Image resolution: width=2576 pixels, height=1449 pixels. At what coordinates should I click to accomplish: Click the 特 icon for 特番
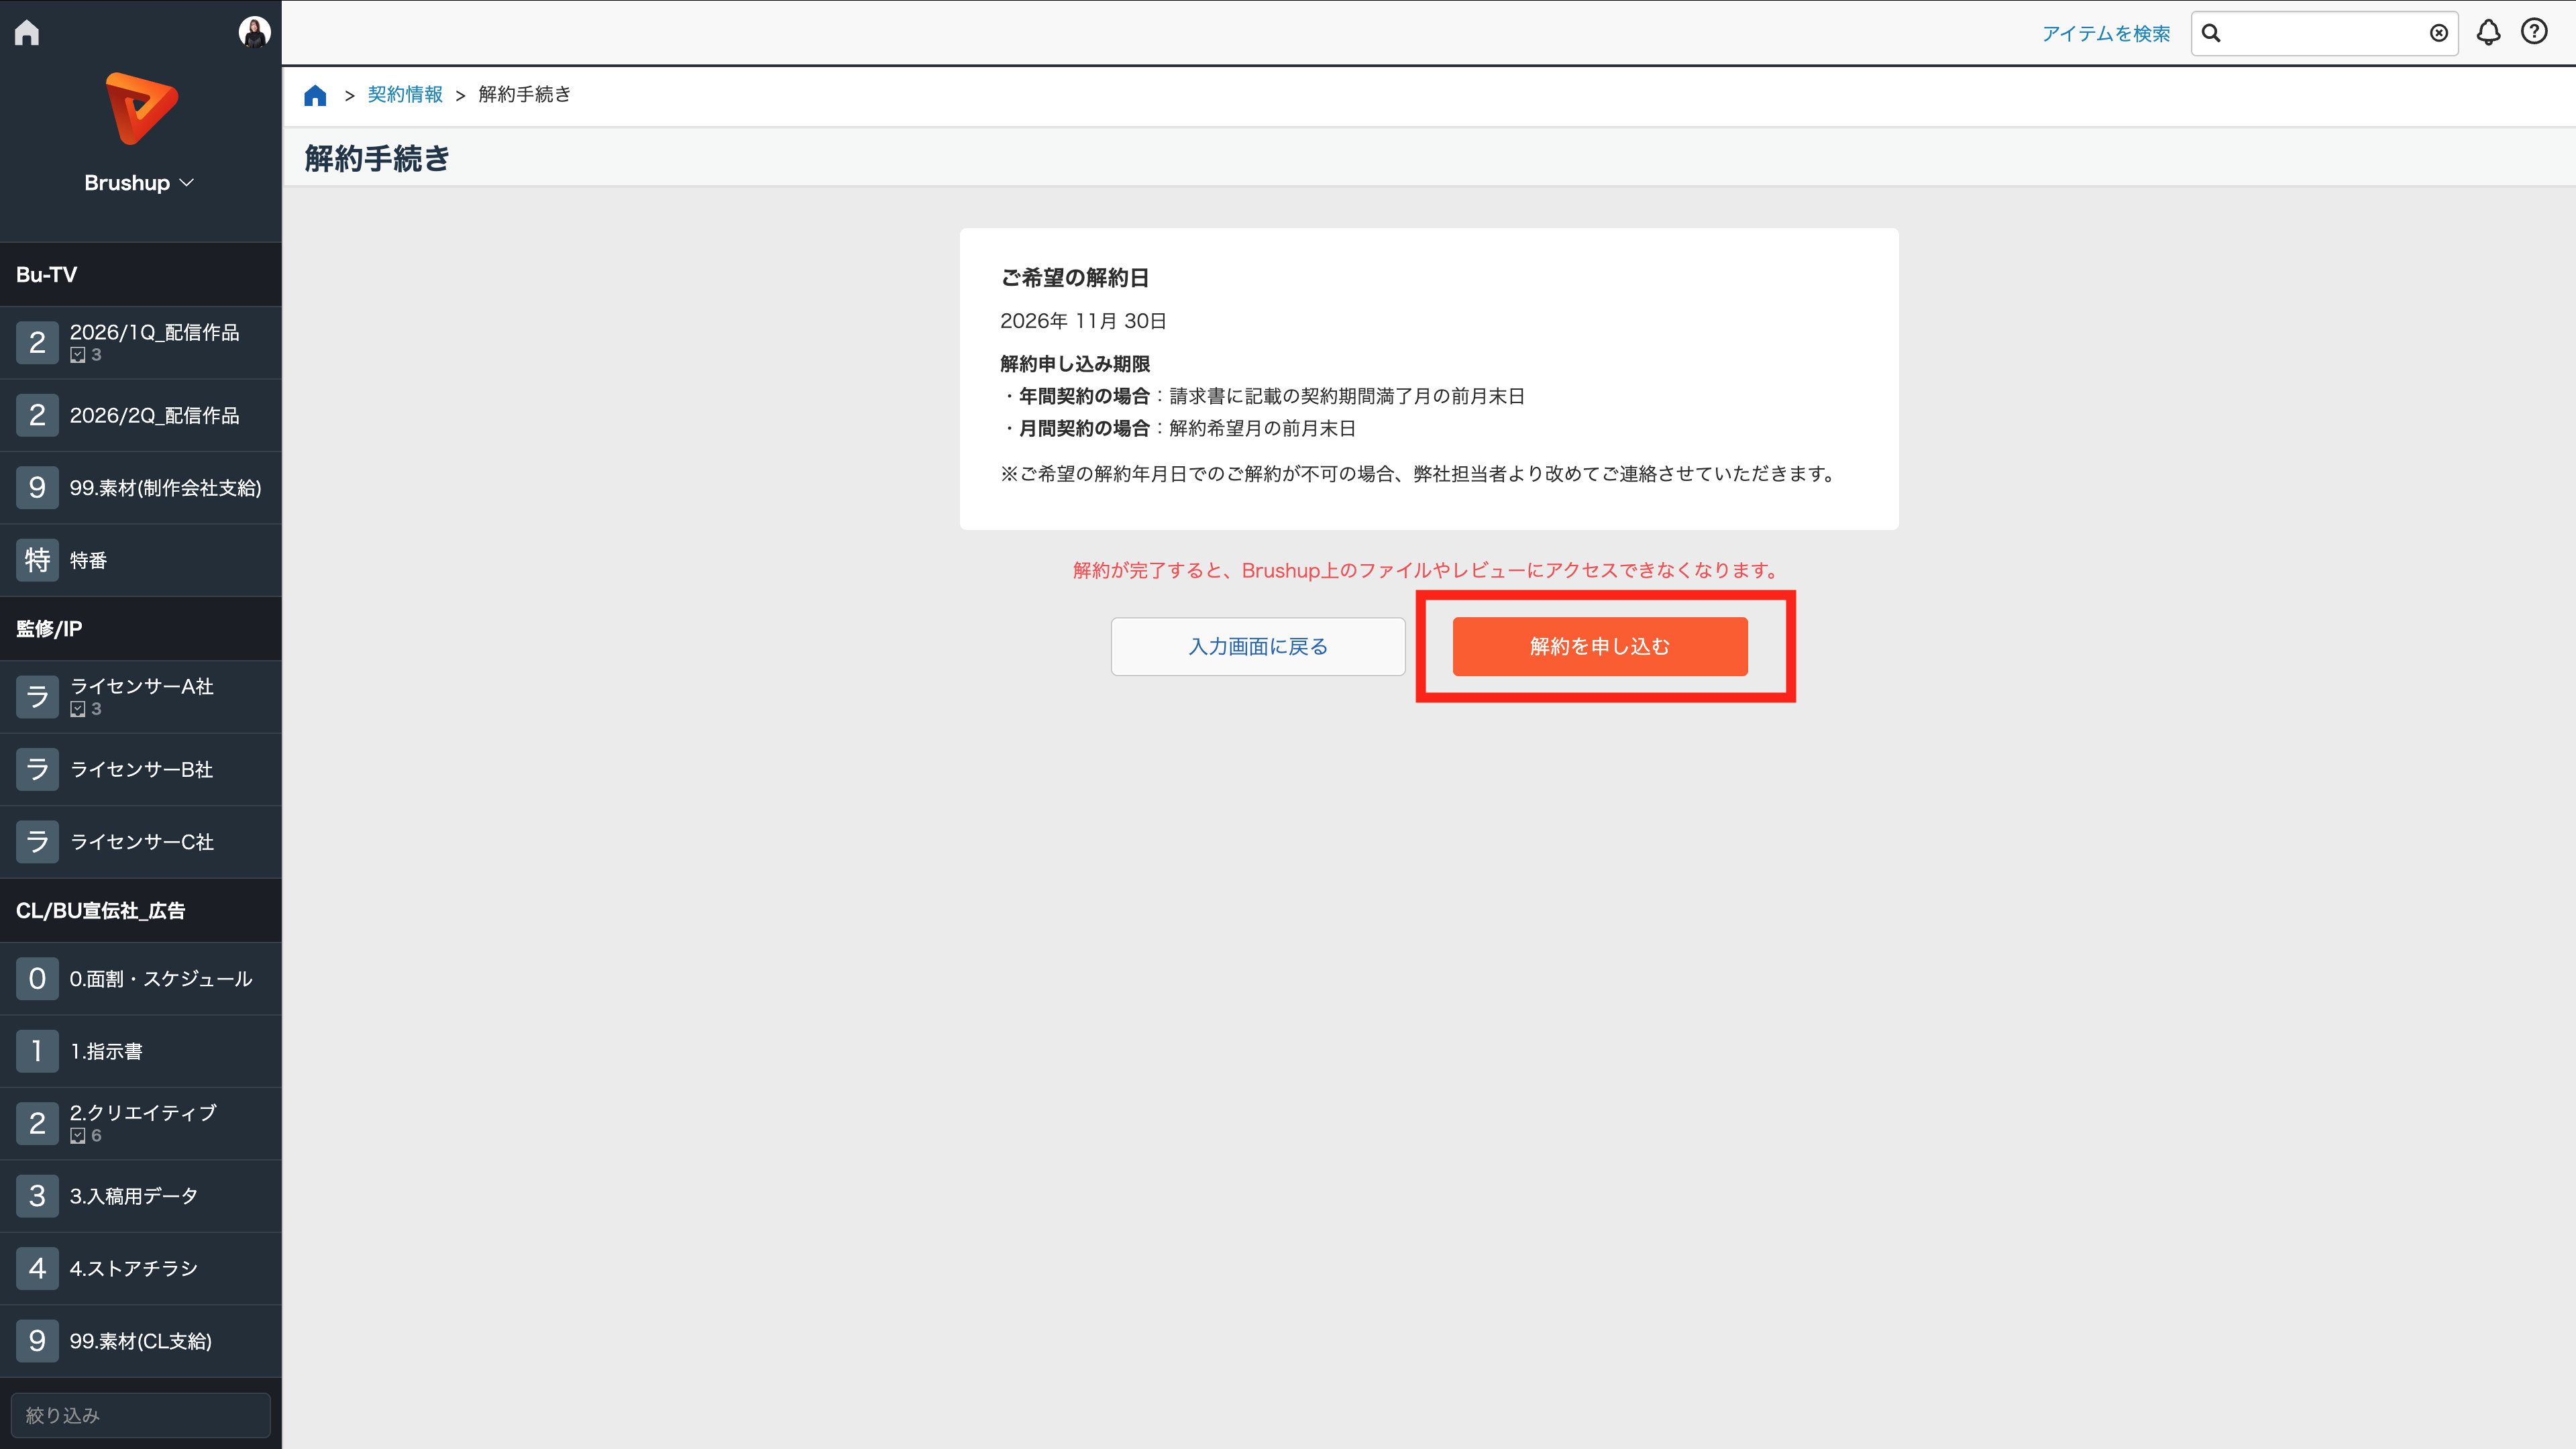37,560
